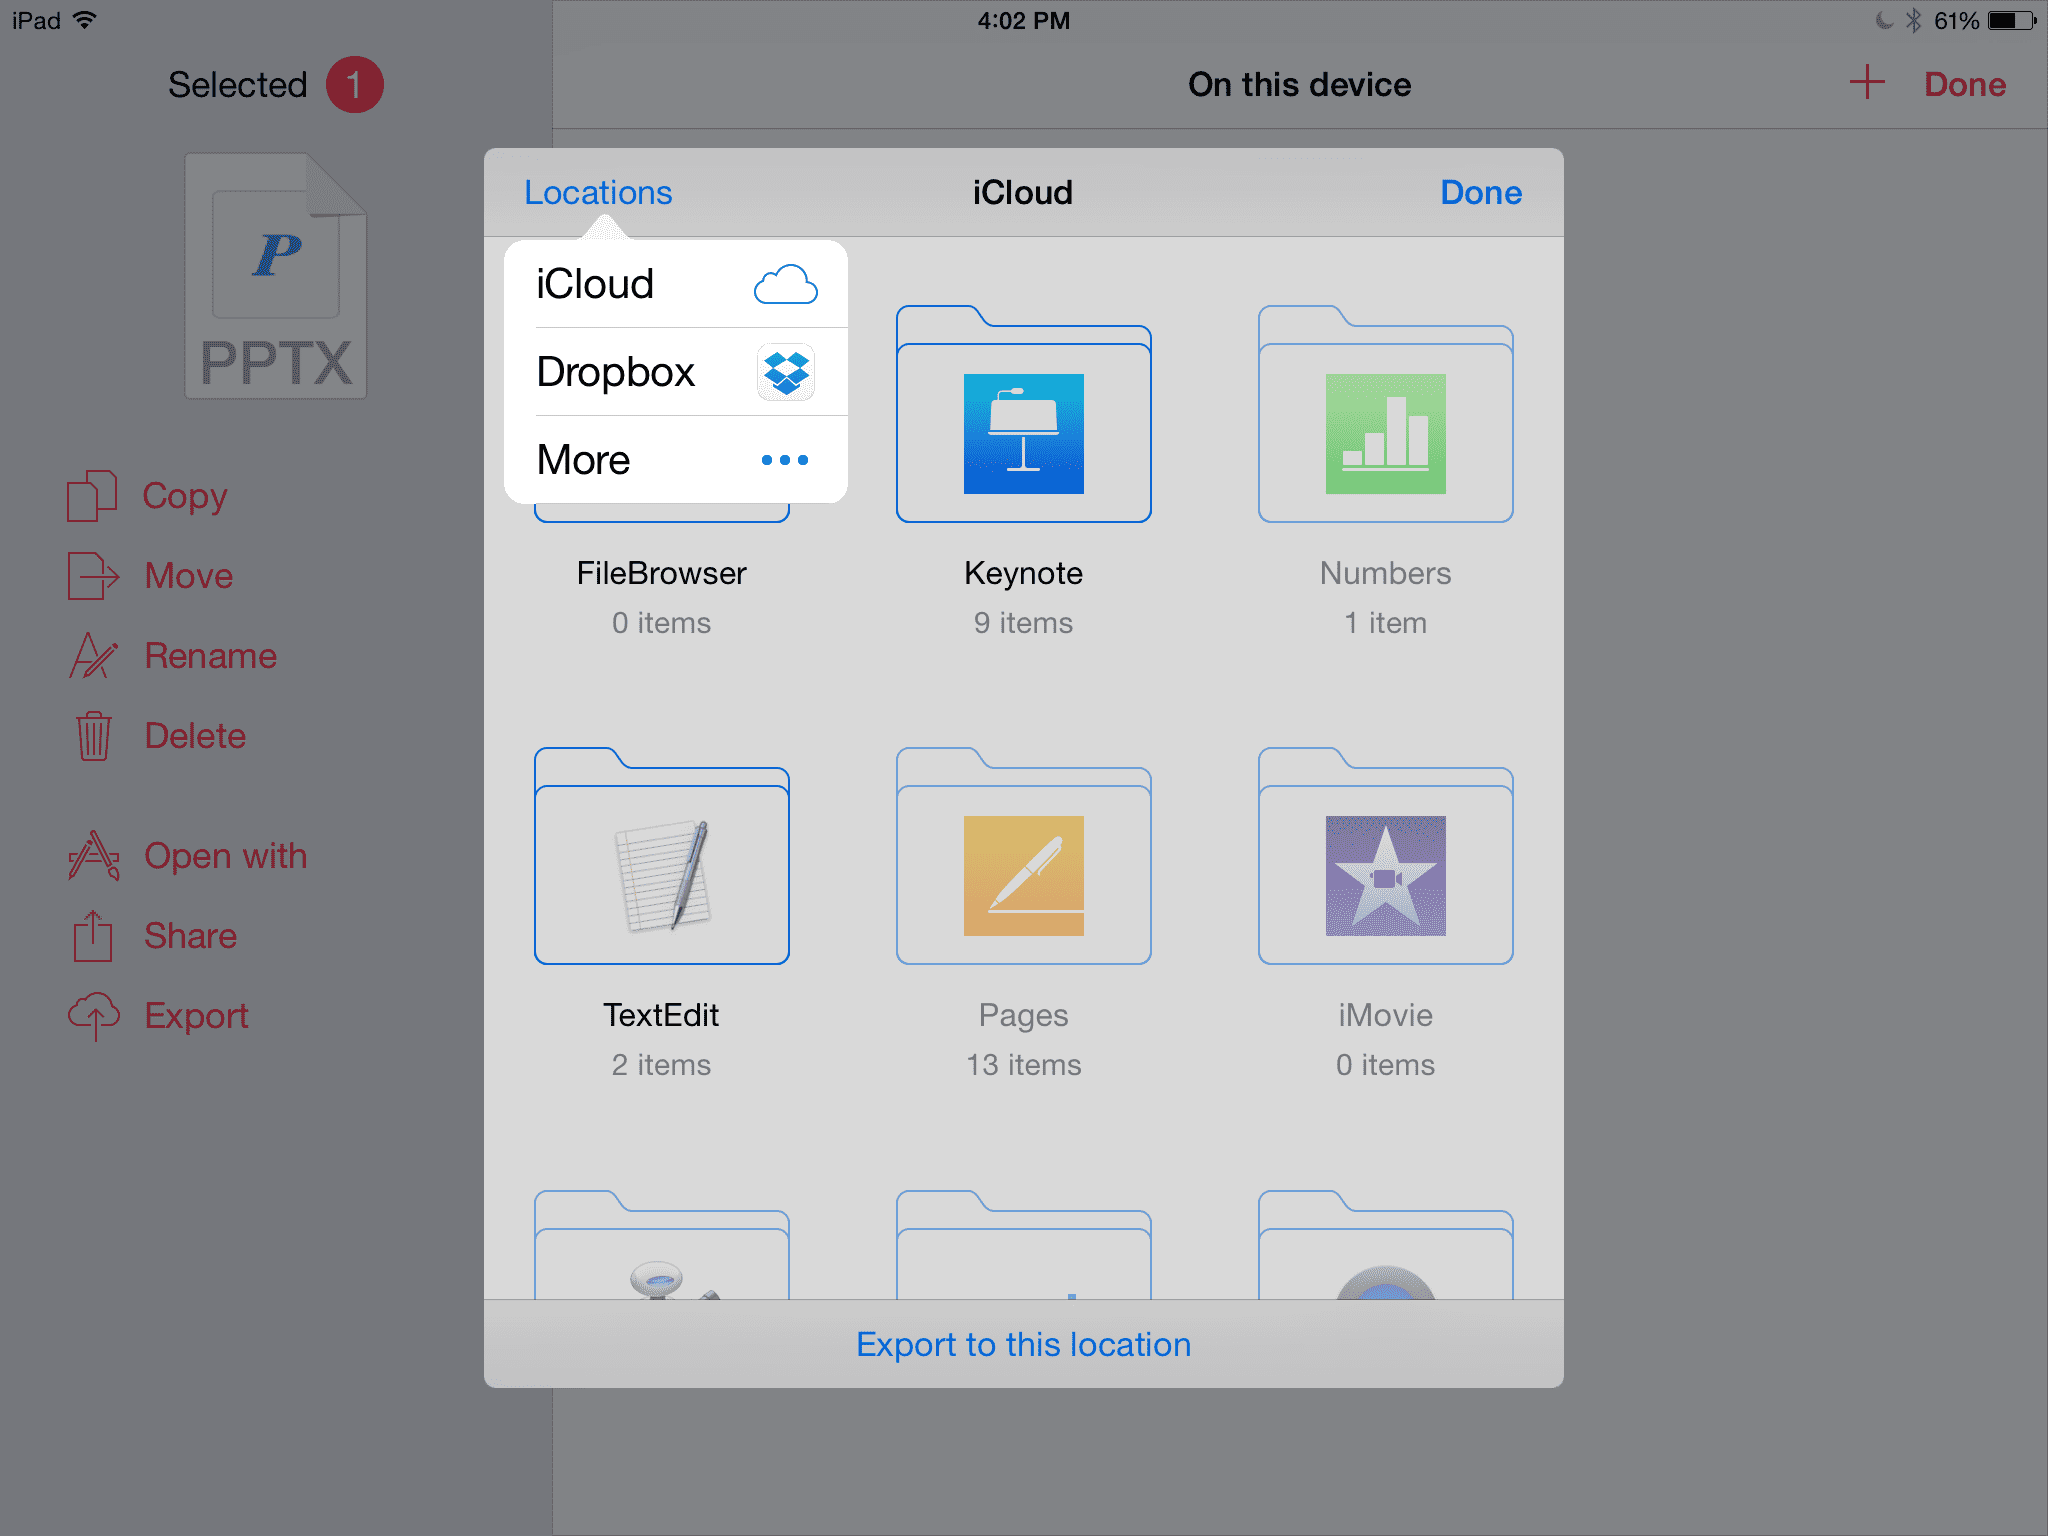
Task: Click the FileBrowser folder label
Action: (x=661, y=573)
